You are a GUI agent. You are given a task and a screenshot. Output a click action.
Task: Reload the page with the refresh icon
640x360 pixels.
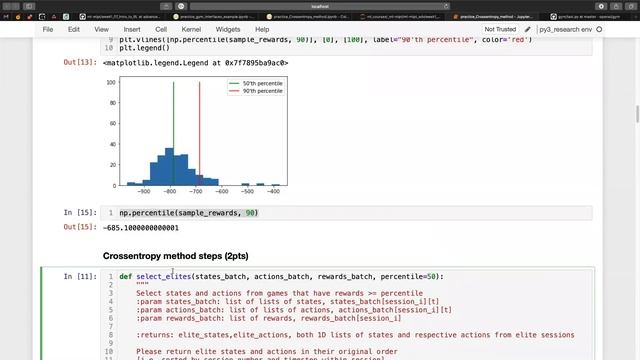pyautogui.click(x=446, y=6)
